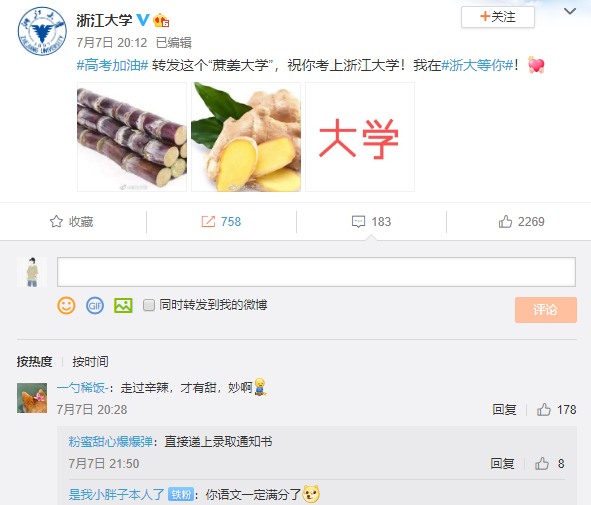Like the comment with 178 thumbs-up
The width and height of the screenshot is (591, 505).
click(544, 409)
